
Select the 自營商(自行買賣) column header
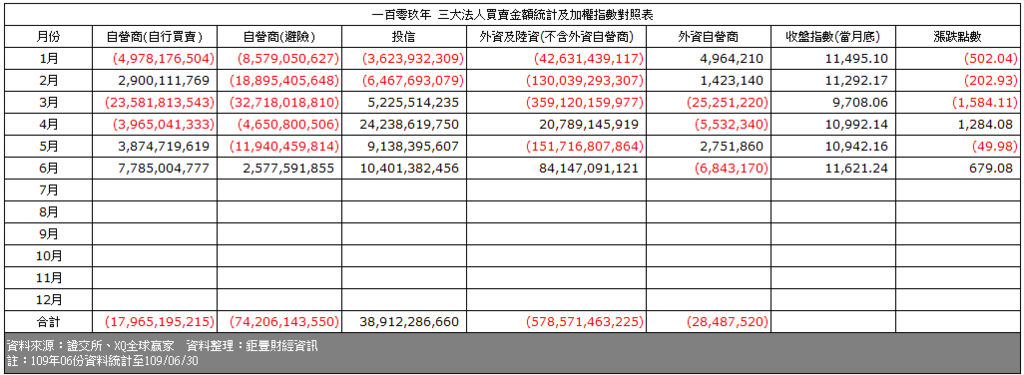155,37
